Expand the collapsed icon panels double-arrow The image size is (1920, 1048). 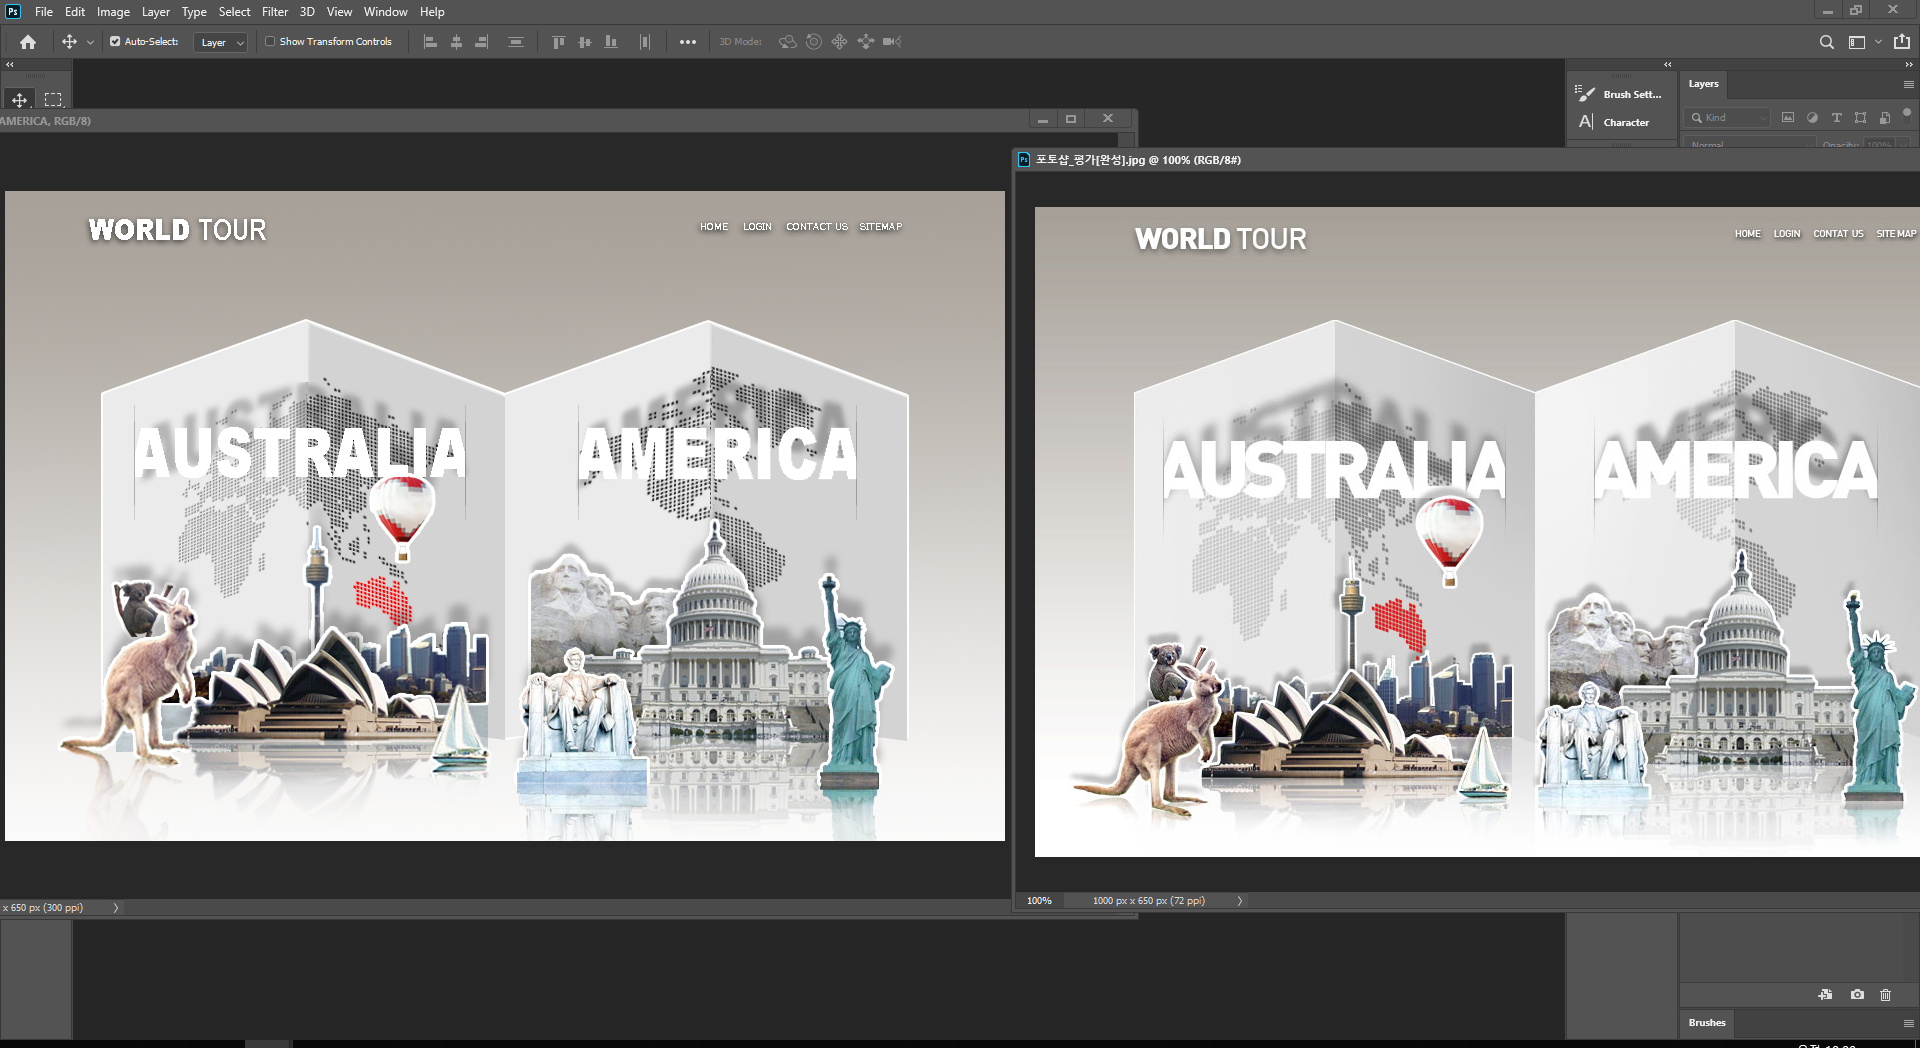[1667, 64]
